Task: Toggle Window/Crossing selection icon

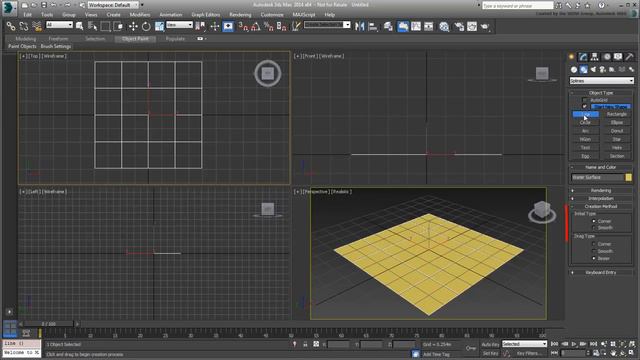Action: 118,27
